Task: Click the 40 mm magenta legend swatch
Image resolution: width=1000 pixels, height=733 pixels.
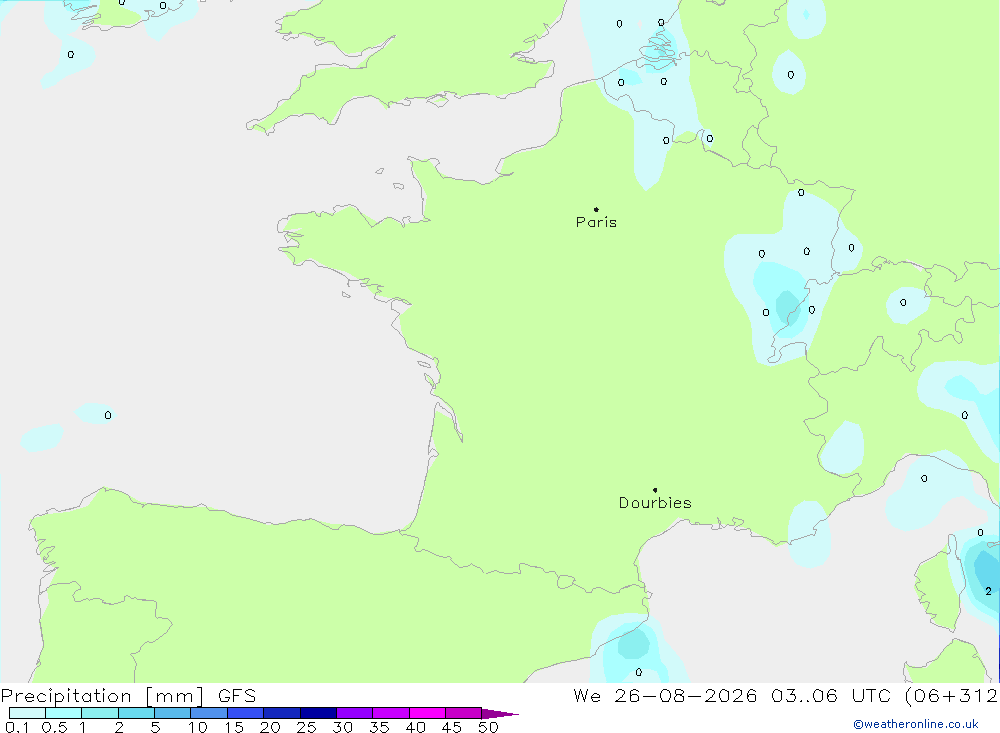Action: click(427, 713)
